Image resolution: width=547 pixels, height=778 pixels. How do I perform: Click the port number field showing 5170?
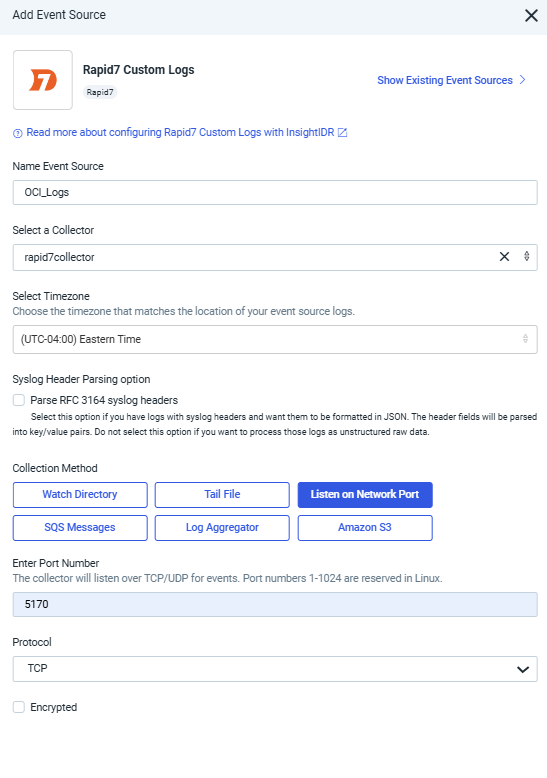pos(275,604)
